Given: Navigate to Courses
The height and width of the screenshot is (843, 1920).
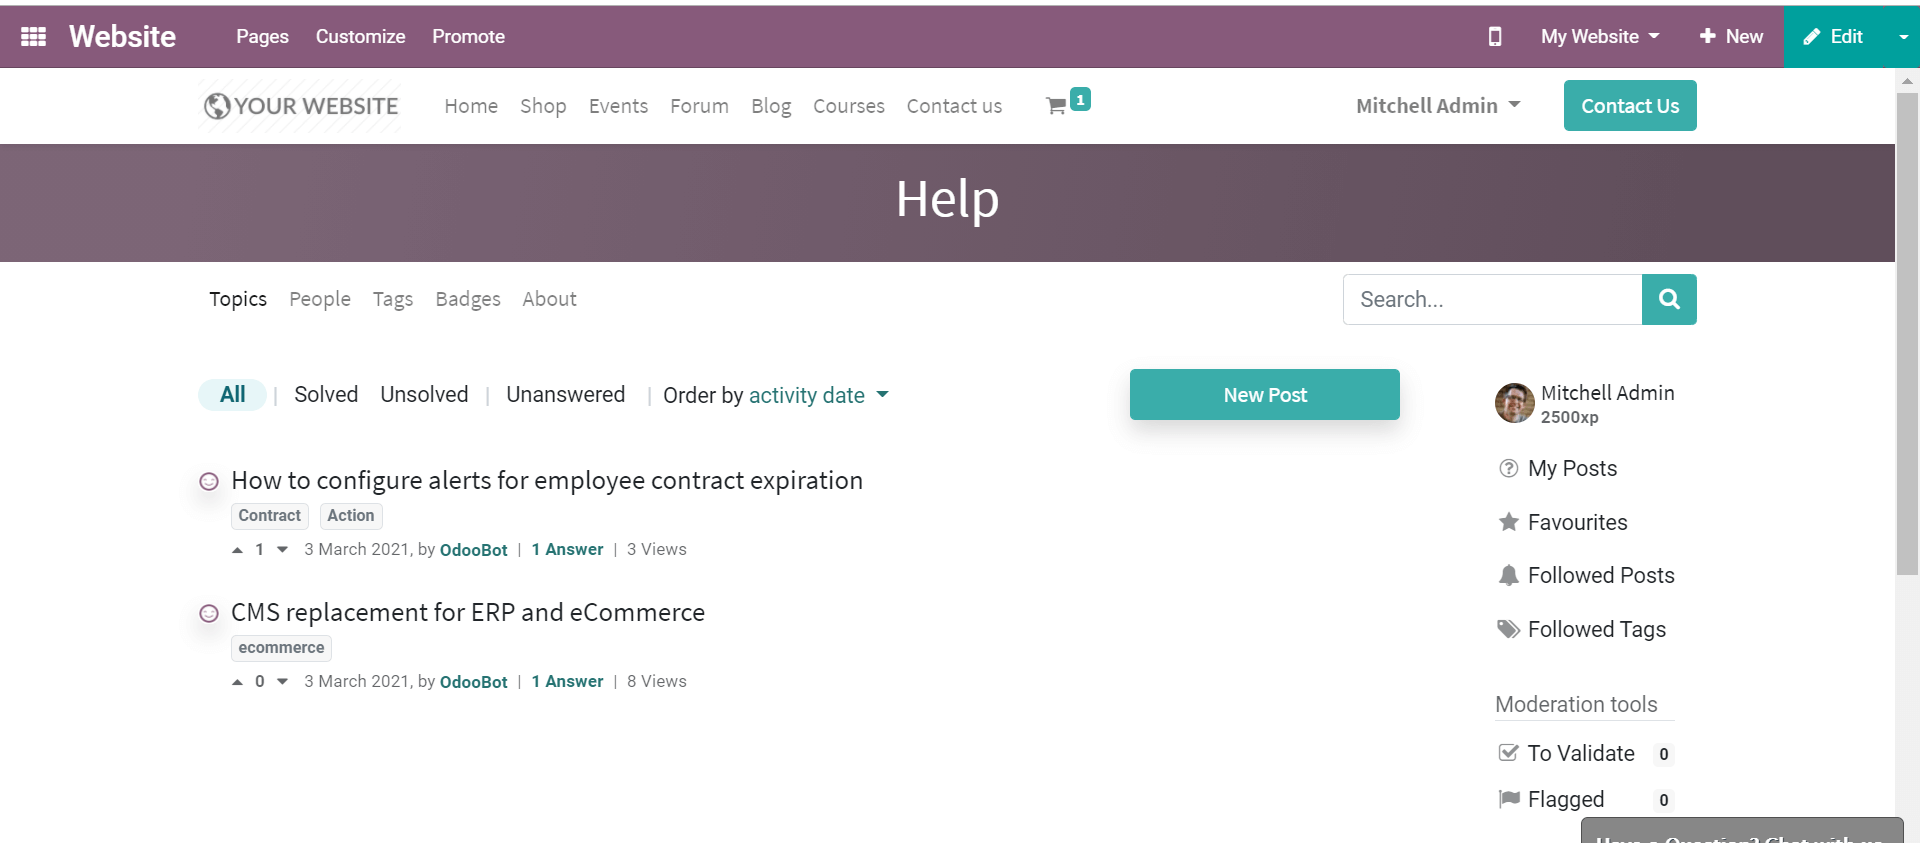Looking at the screenshot, I should 849,106.
